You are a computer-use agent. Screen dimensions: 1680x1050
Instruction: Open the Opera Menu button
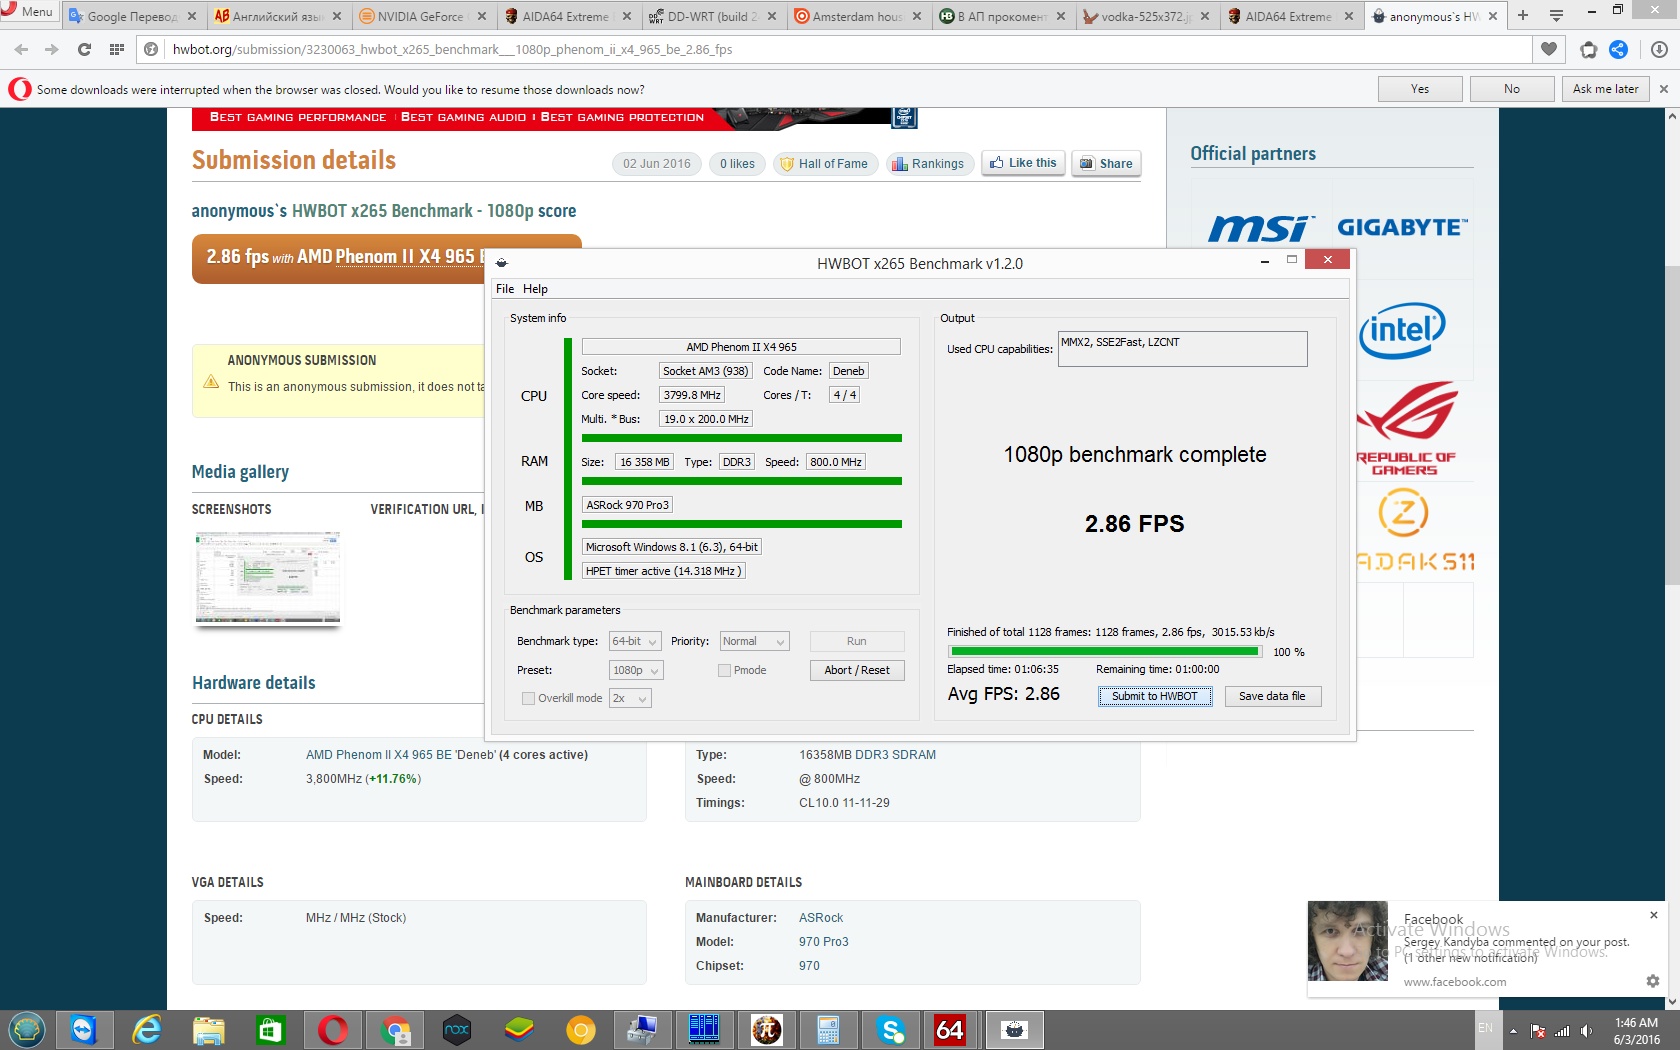pos(28,12)
